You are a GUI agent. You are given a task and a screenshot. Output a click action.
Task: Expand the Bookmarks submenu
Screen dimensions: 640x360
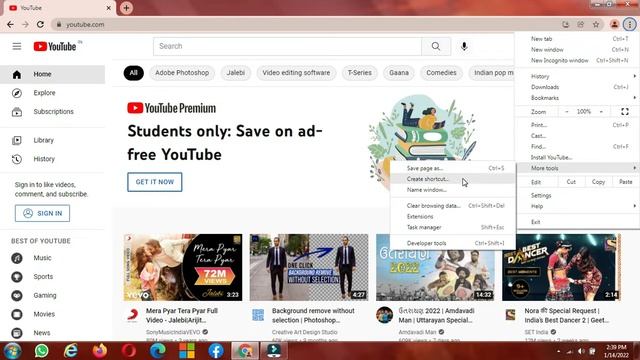pyautogui.click(x=578, y=98)
